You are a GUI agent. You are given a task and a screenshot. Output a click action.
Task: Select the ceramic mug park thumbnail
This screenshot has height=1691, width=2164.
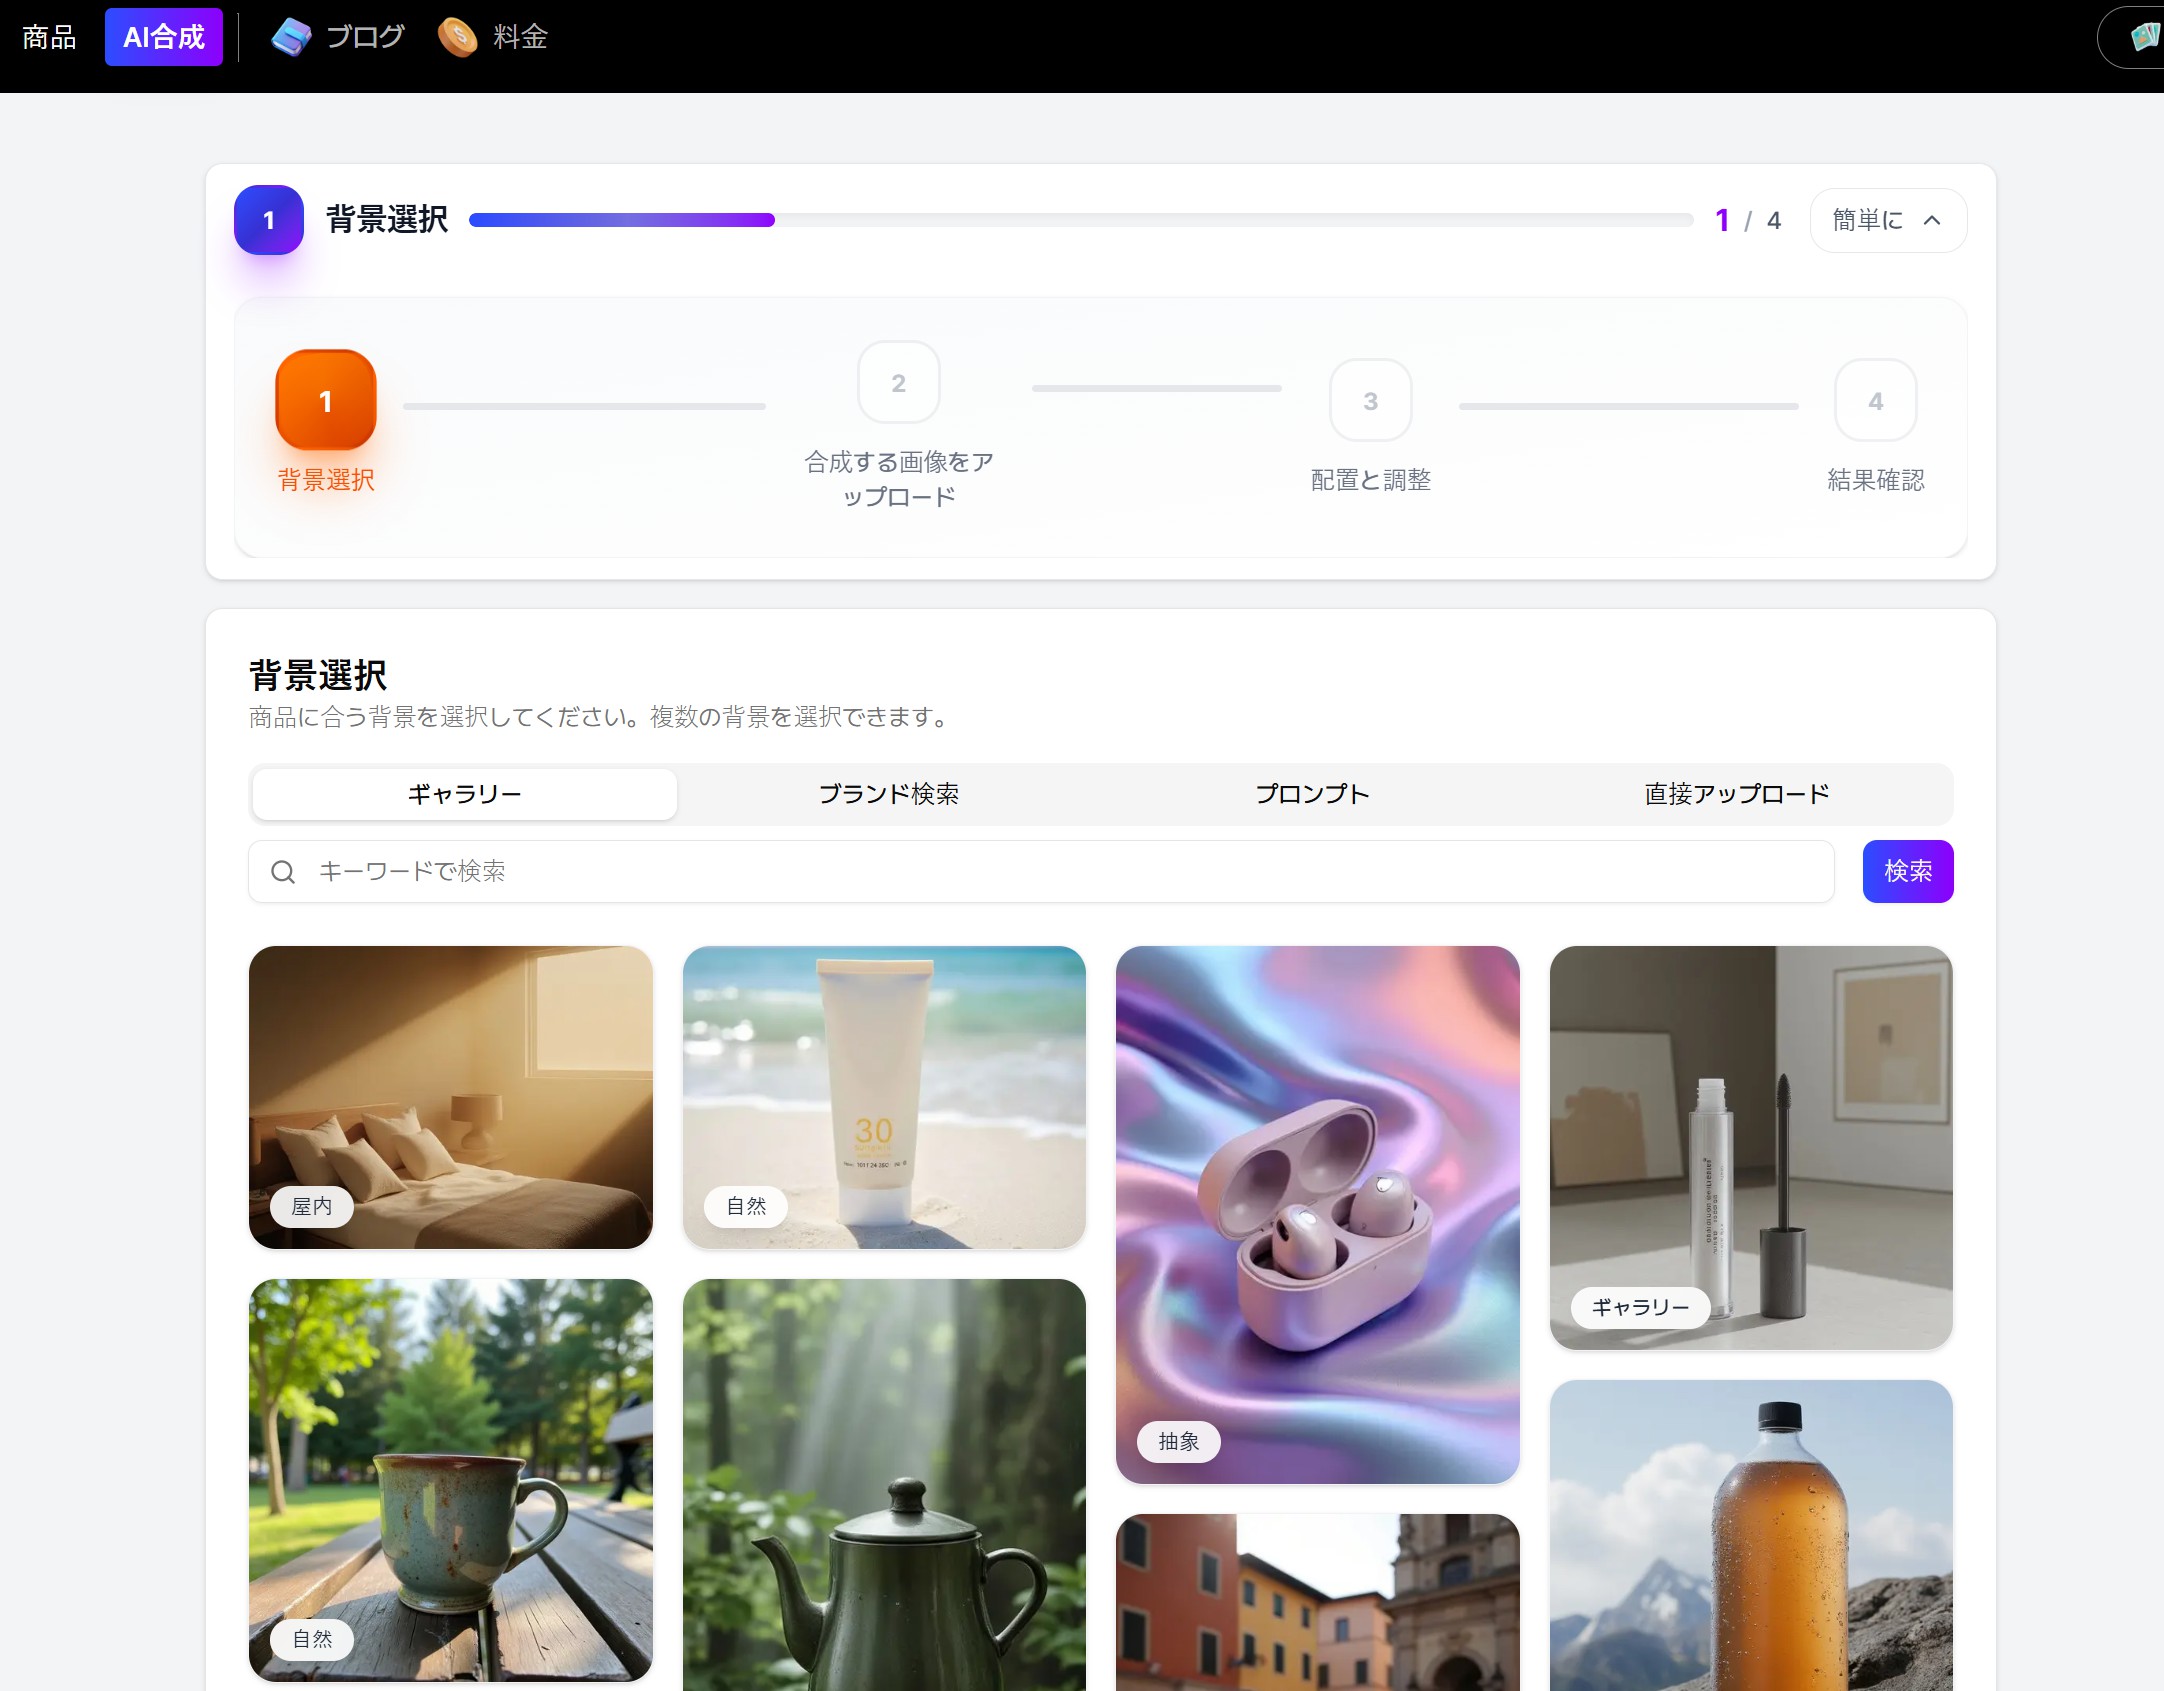point(451,1480)
